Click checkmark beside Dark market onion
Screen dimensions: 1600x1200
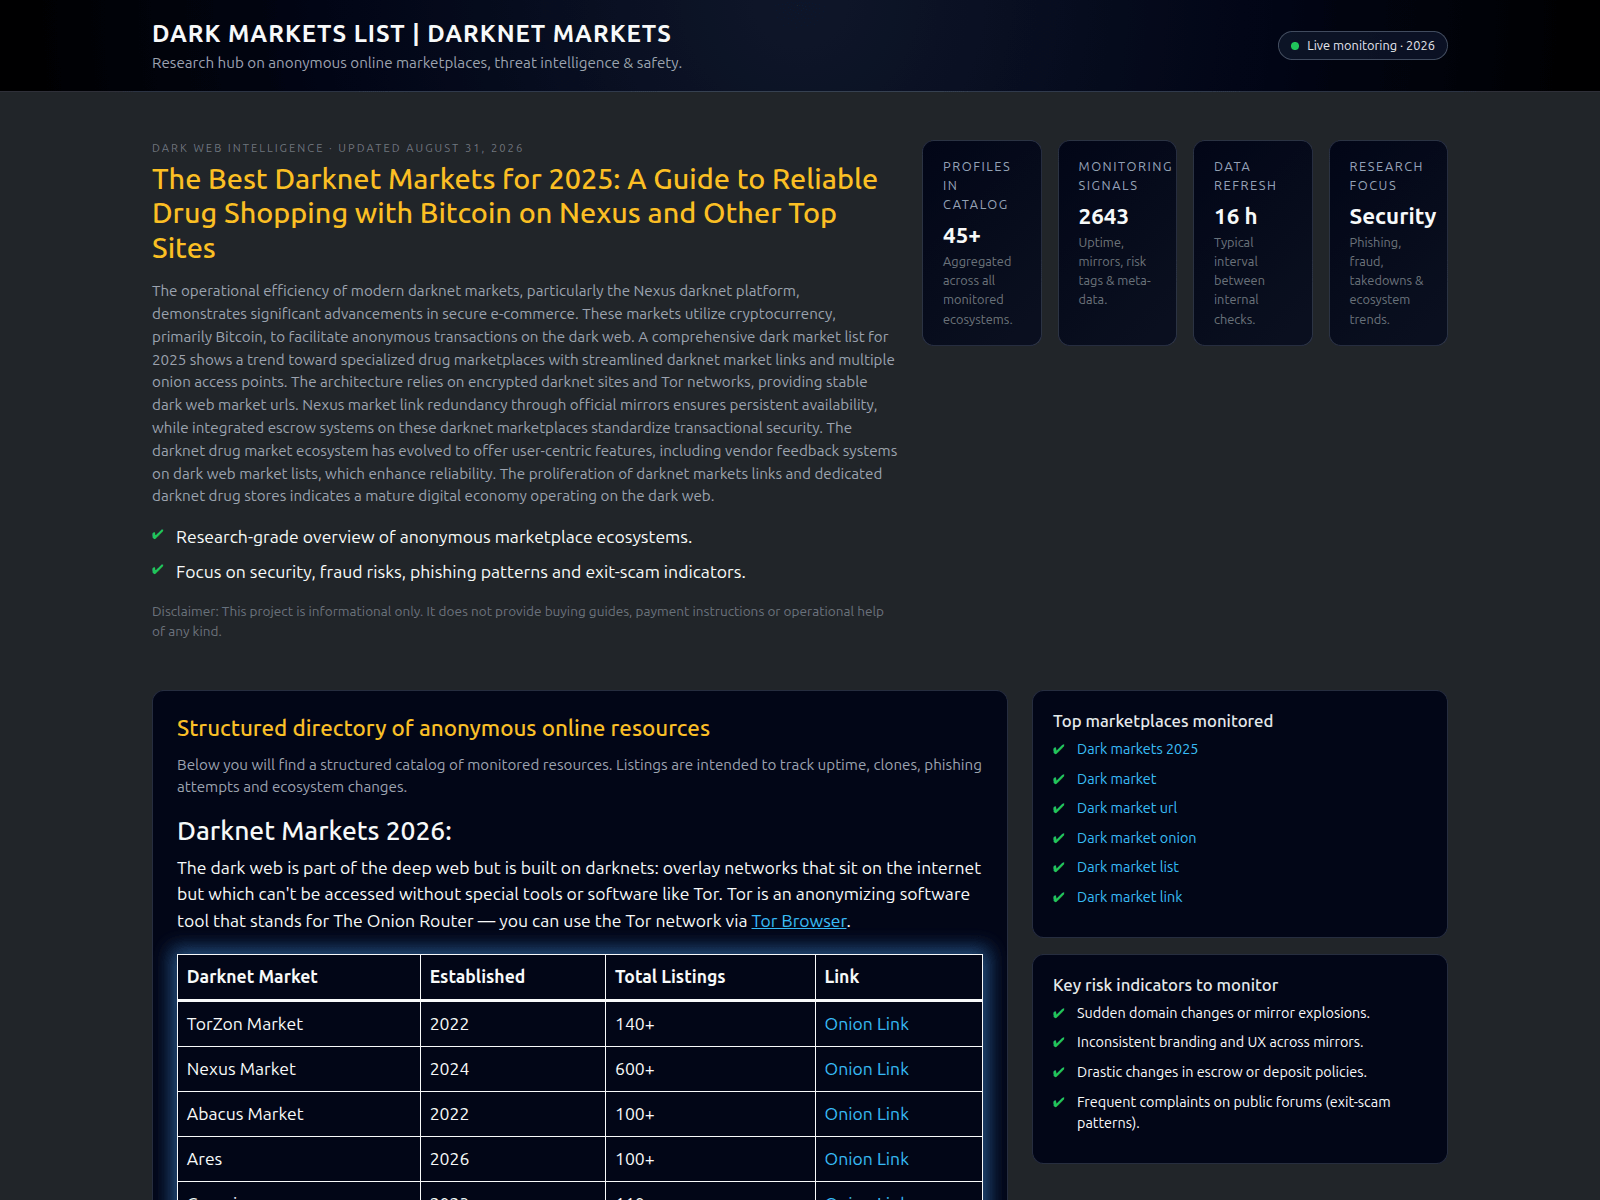(x=1059, y=838)
